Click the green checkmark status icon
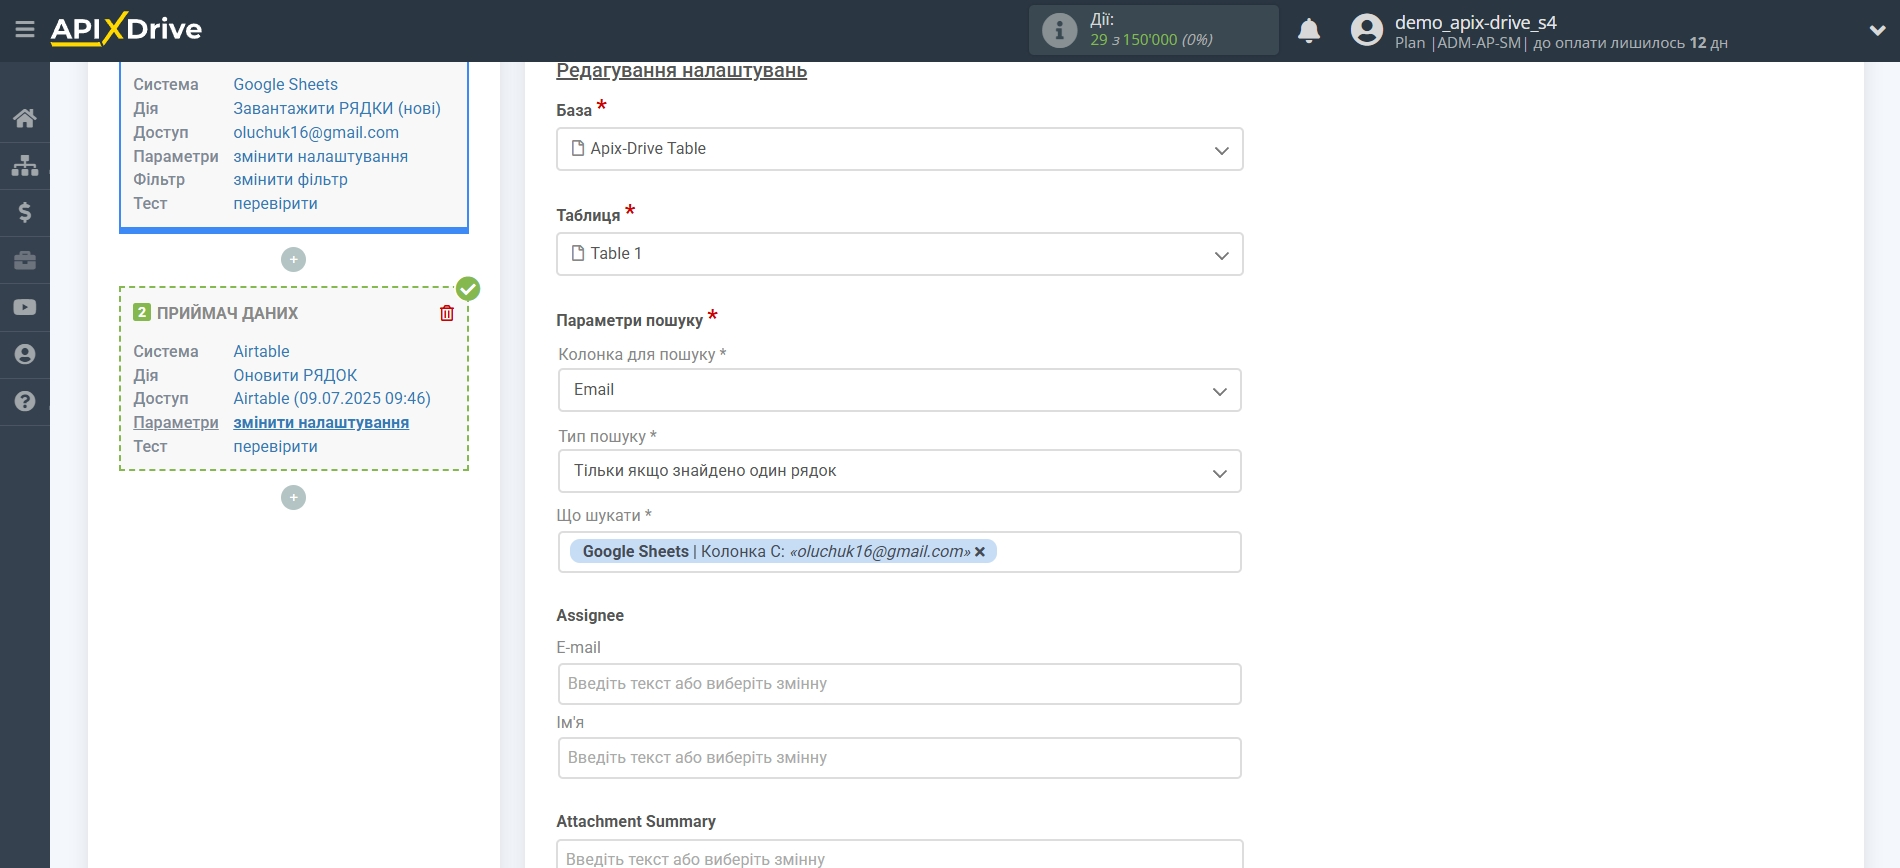The width and height of the screenshot is (1900, 868). (468, 289)
